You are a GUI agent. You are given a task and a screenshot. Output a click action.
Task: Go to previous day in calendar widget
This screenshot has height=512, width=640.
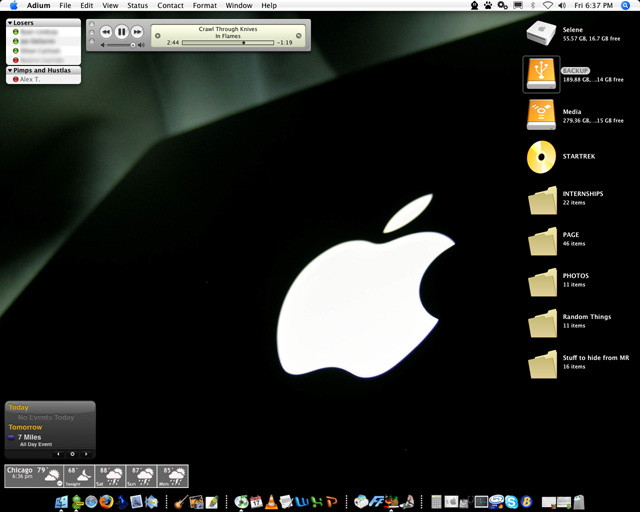click(x=58, y=454)
